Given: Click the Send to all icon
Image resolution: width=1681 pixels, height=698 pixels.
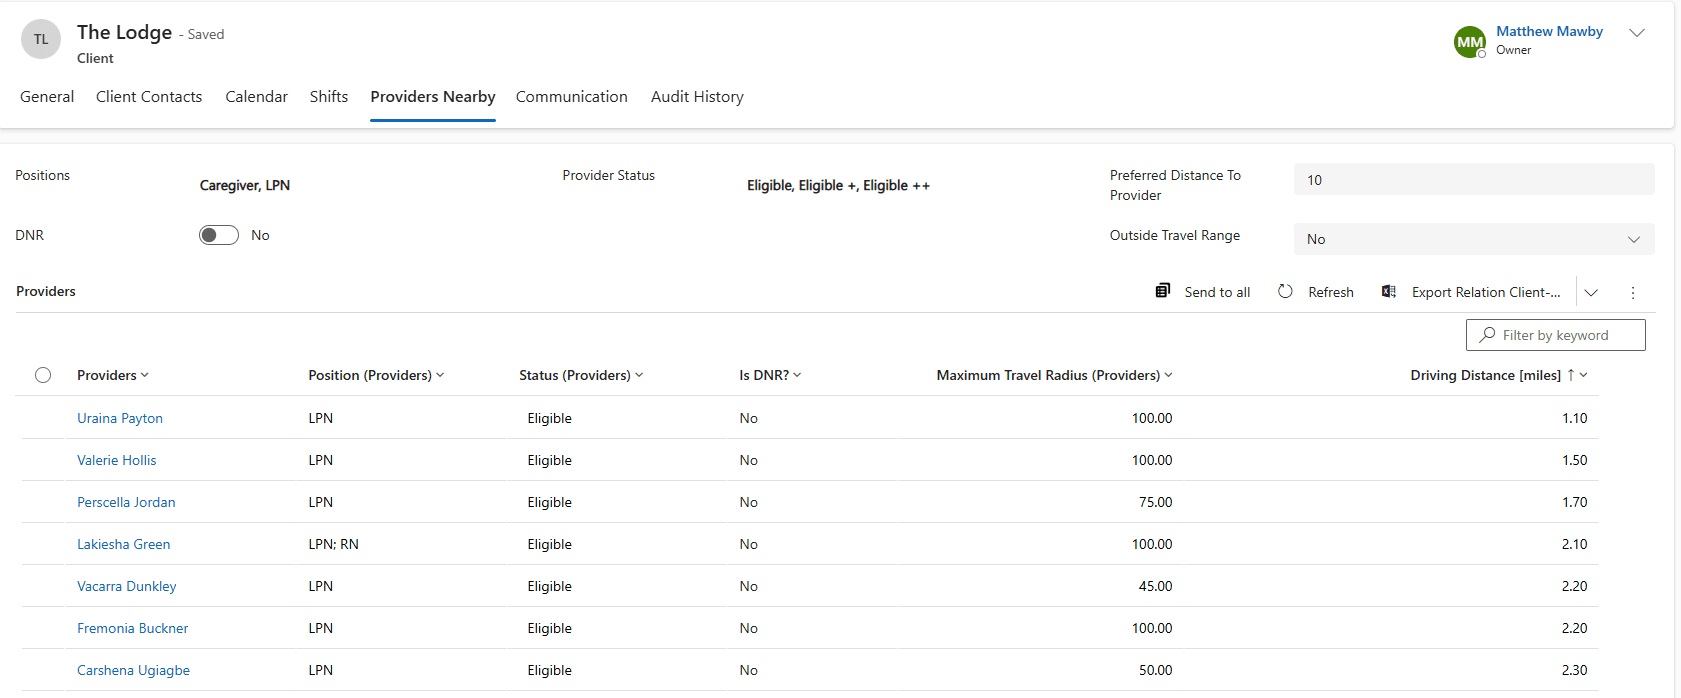Looking at the screenshot, I should point(1162,291).
